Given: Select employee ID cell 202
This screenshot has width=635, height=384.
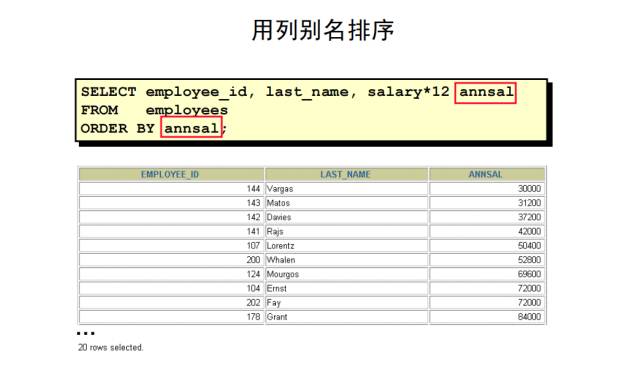Looking at the screenshot, I should click(x=171, y=303).
